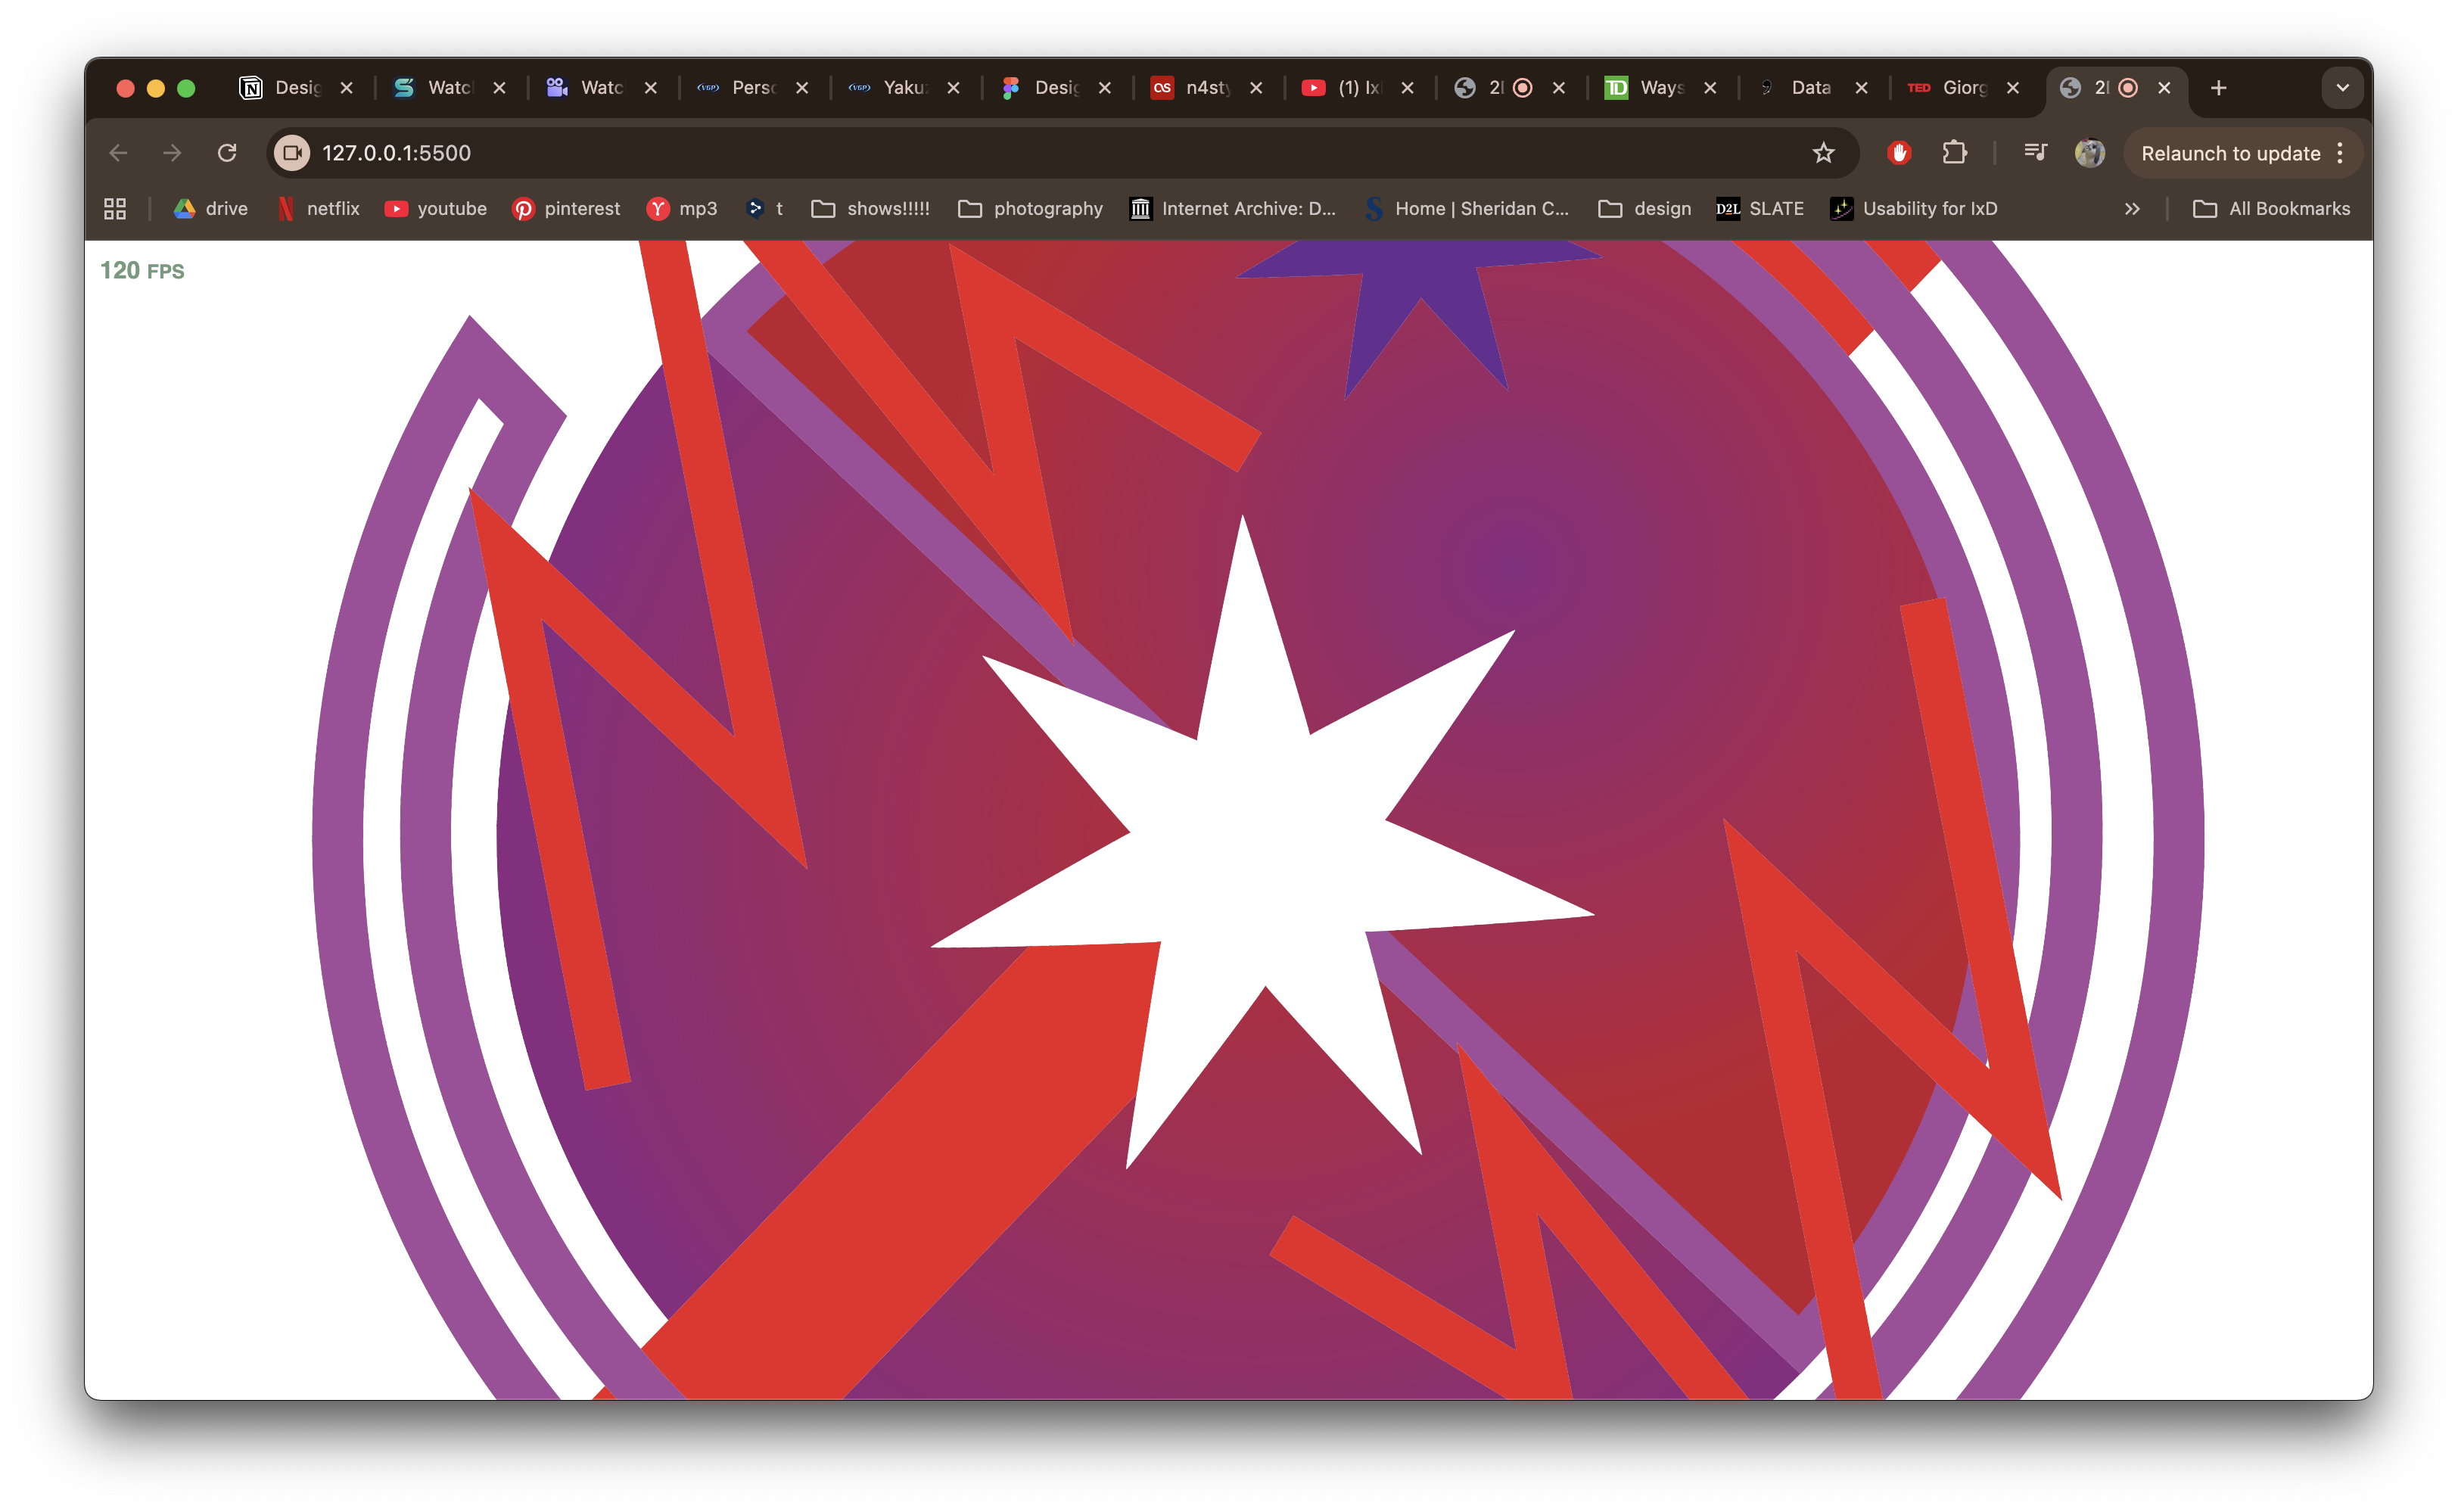
Task: Click the red hand ad-blocker extension icon
Action: (1898, 153)
